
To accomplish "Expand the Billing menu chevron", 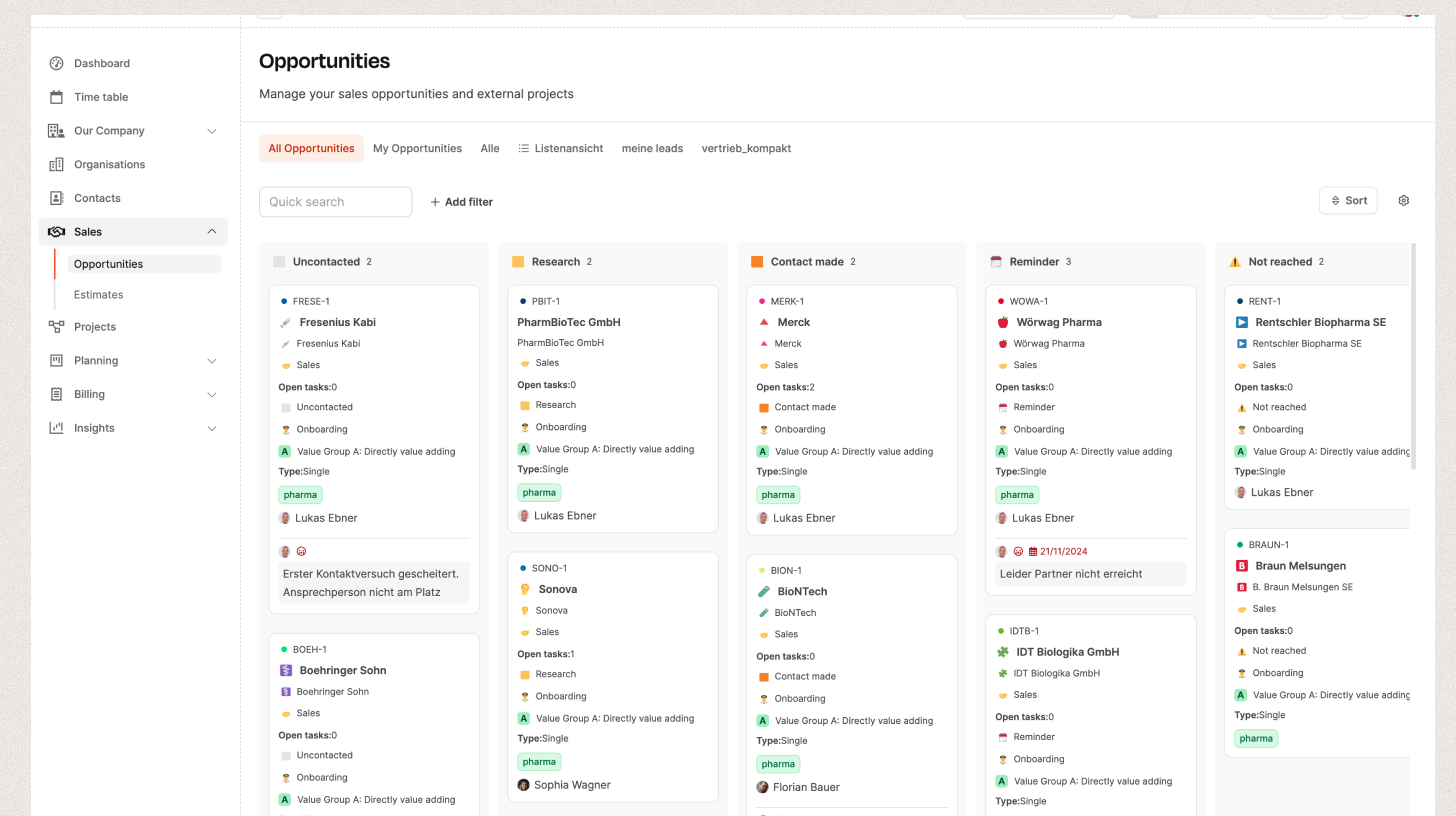I will [x=212, y=394].
